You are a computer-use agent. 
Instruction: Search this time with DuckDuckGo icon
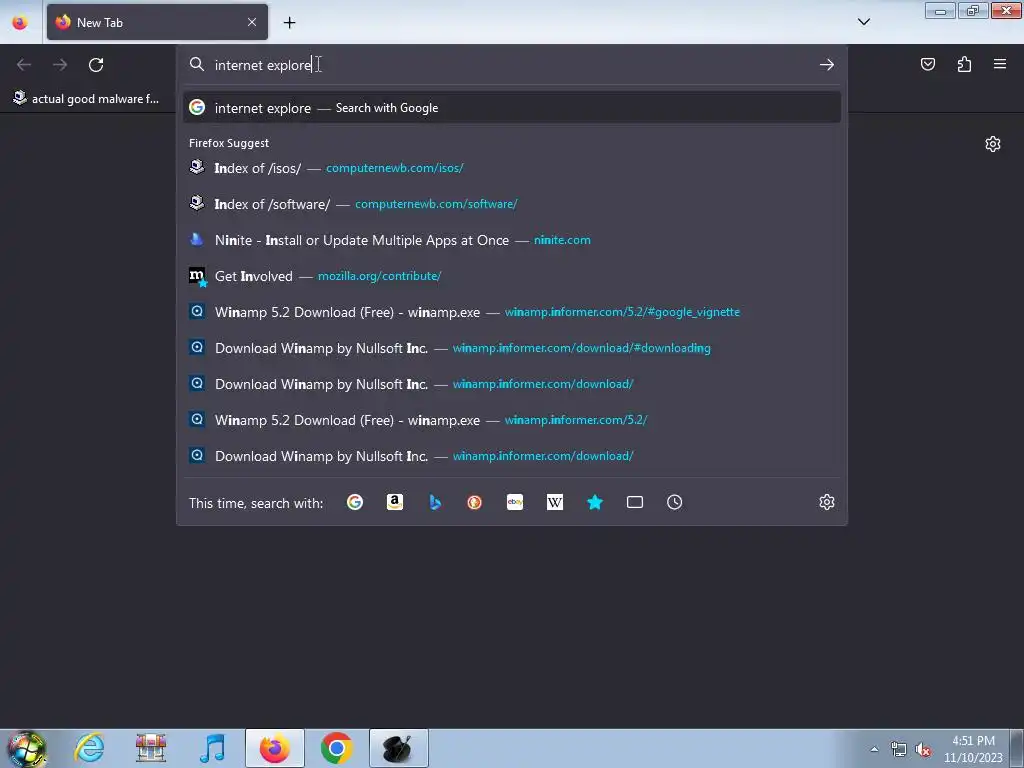pyautogui.click(x=475, y=502)
